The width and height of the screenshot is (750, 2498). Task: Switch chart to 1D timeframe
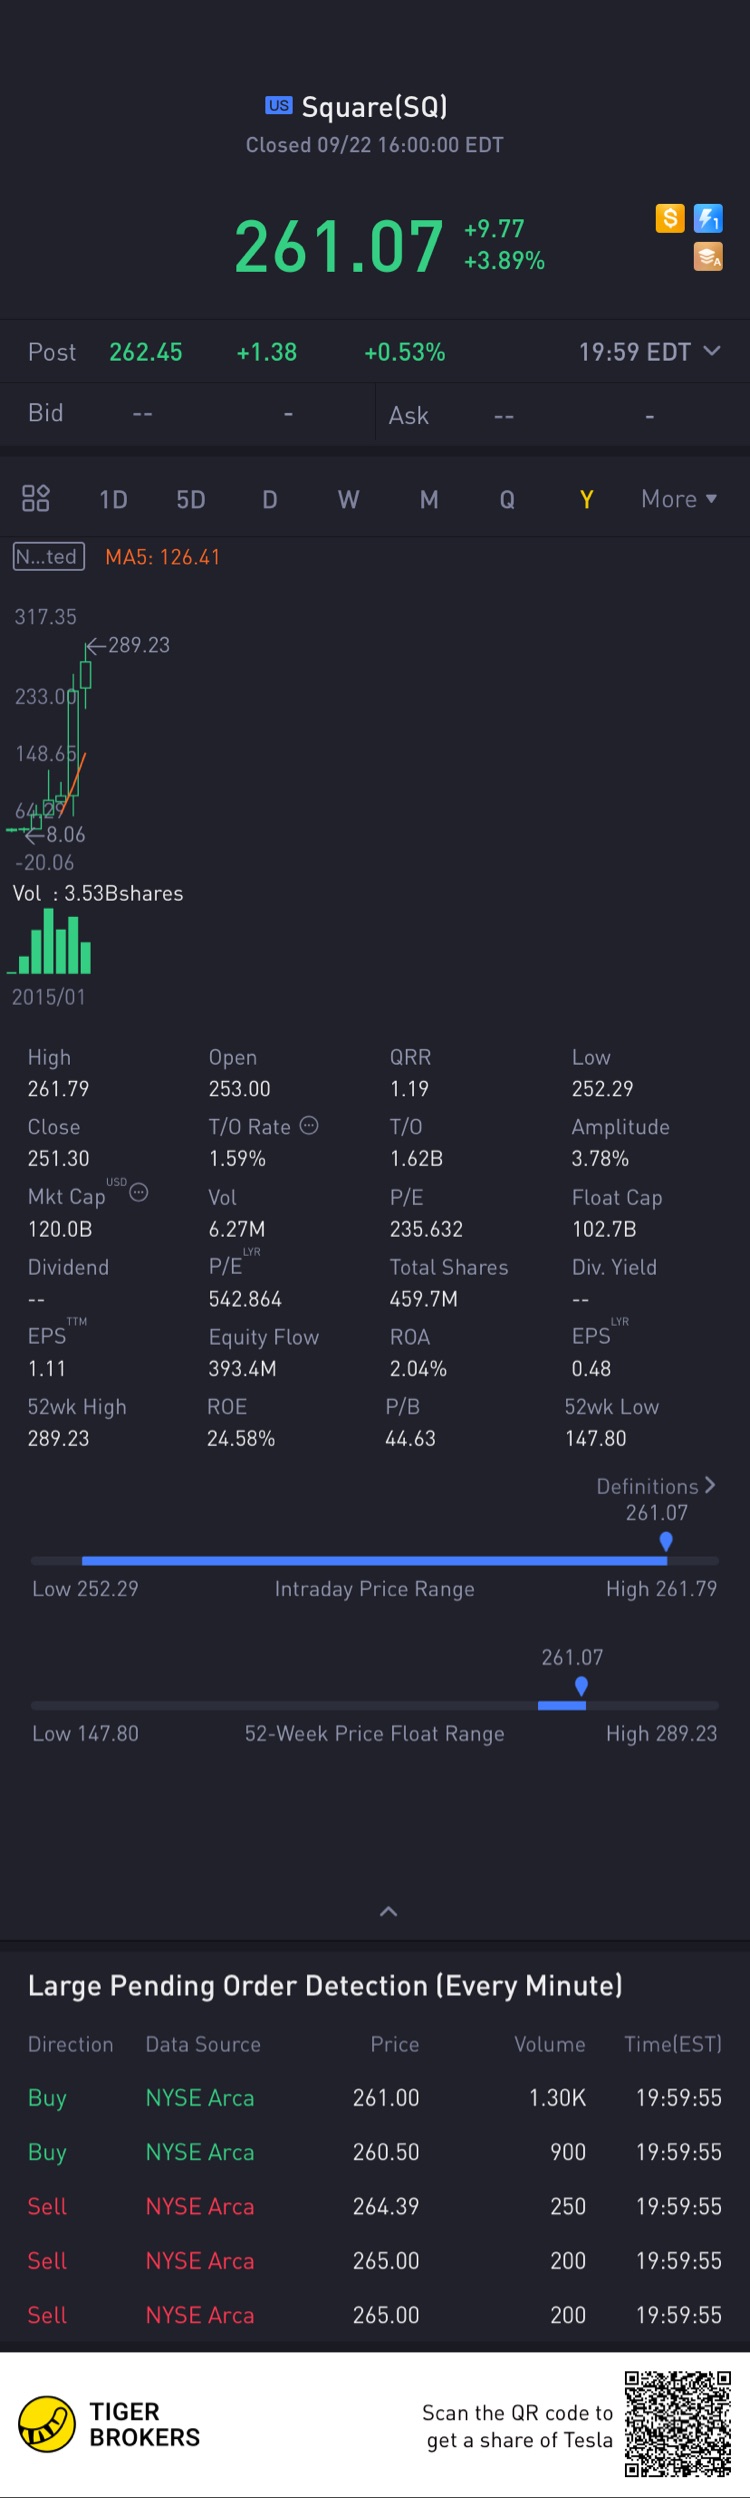(113, 499)
